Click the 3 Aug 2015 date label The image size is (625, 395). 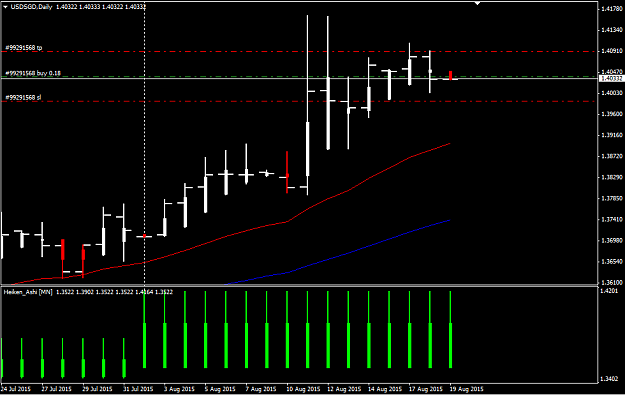[x=179, y=389]
